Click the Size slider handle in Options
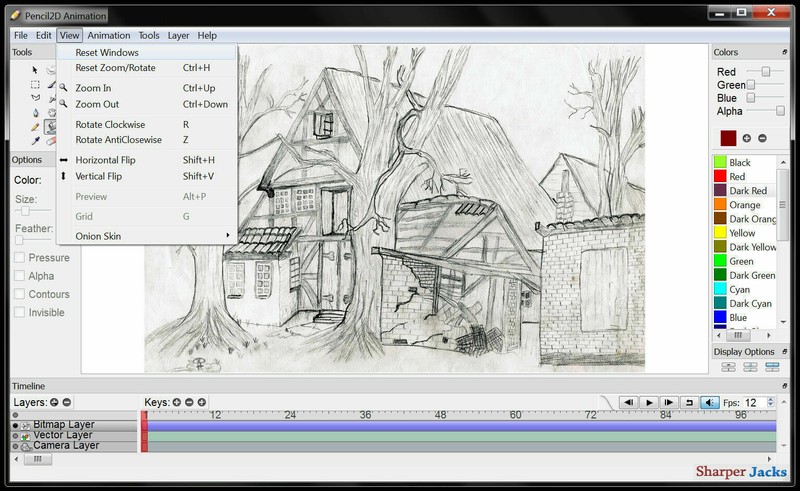The image size is (800, 491). point(25,211)
